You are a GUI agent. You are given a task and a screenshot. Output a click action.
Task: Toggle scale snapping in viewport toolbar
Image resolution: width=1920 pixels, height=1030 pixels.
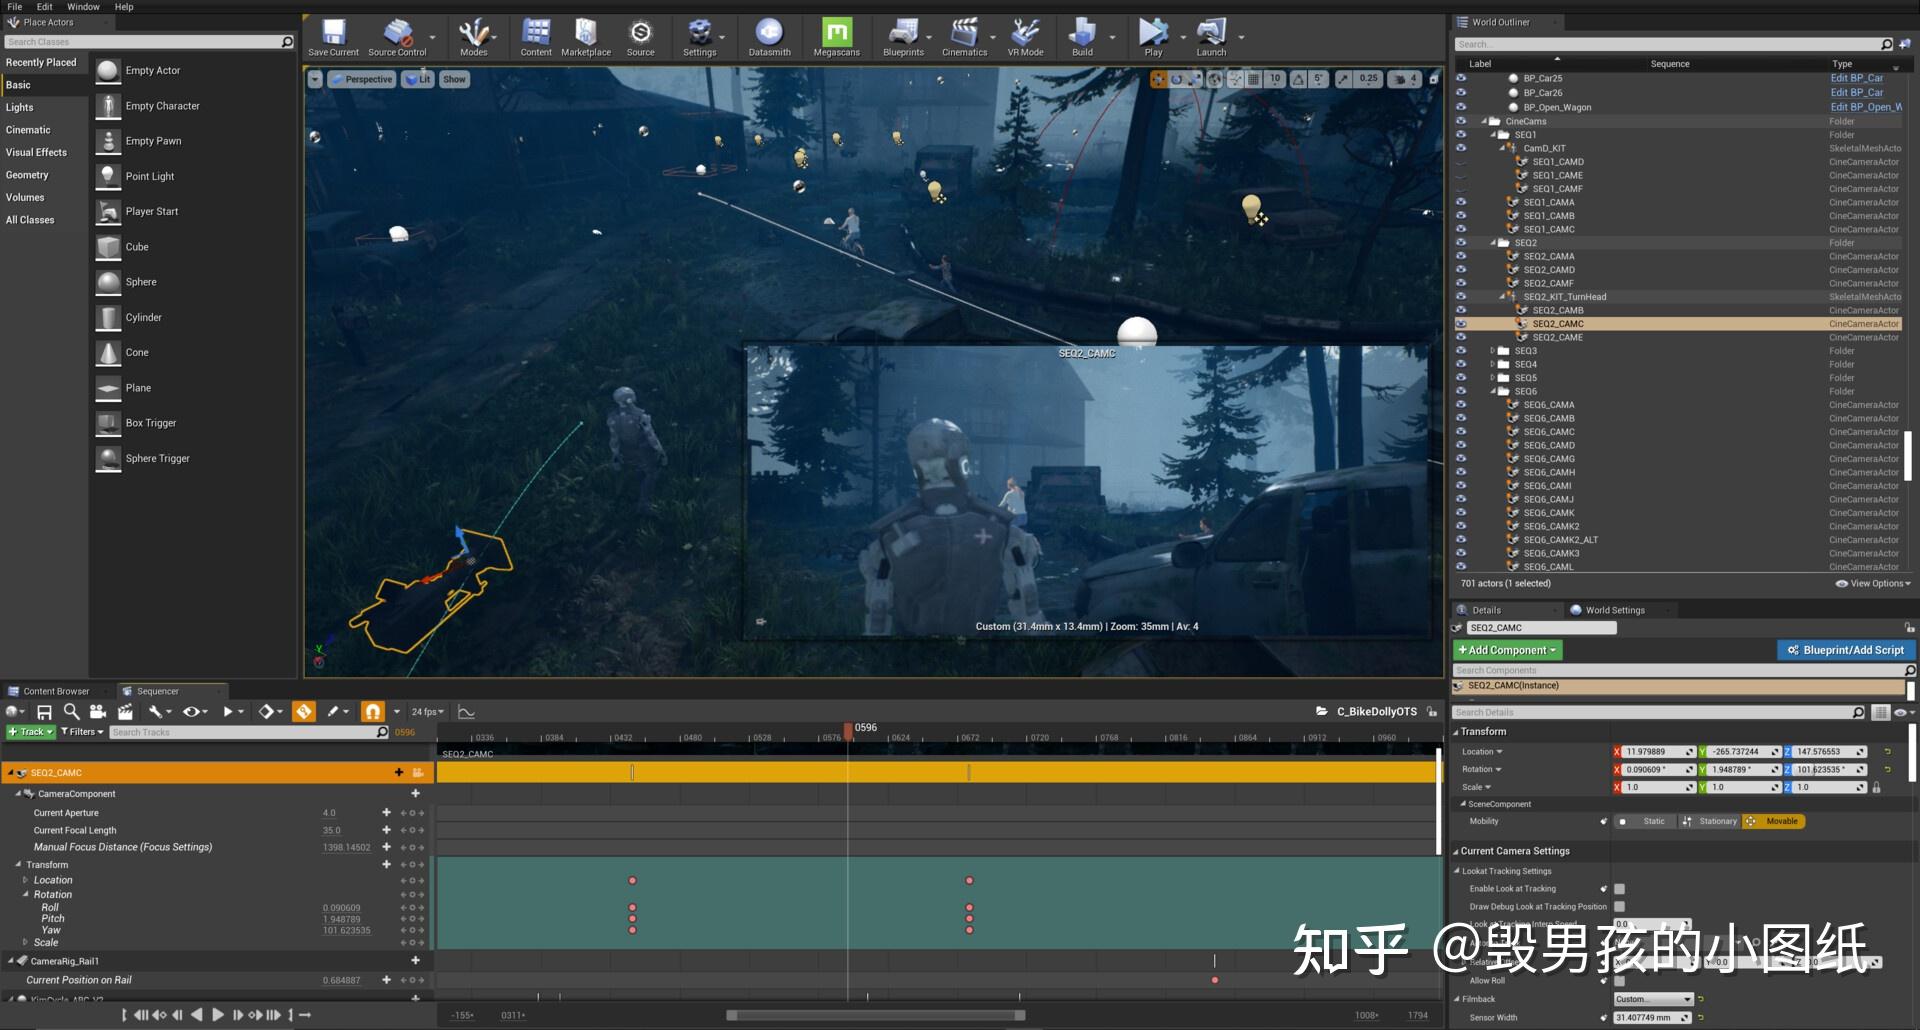tap(1343, 79)
